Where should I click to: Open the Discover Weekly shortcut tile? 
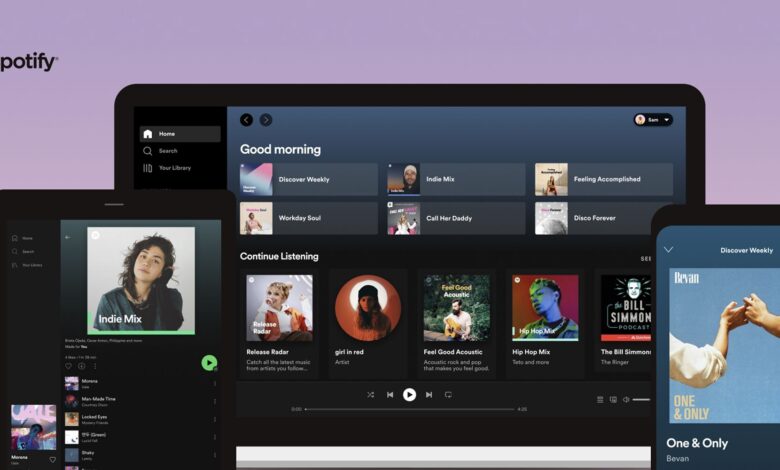[308, 179]
